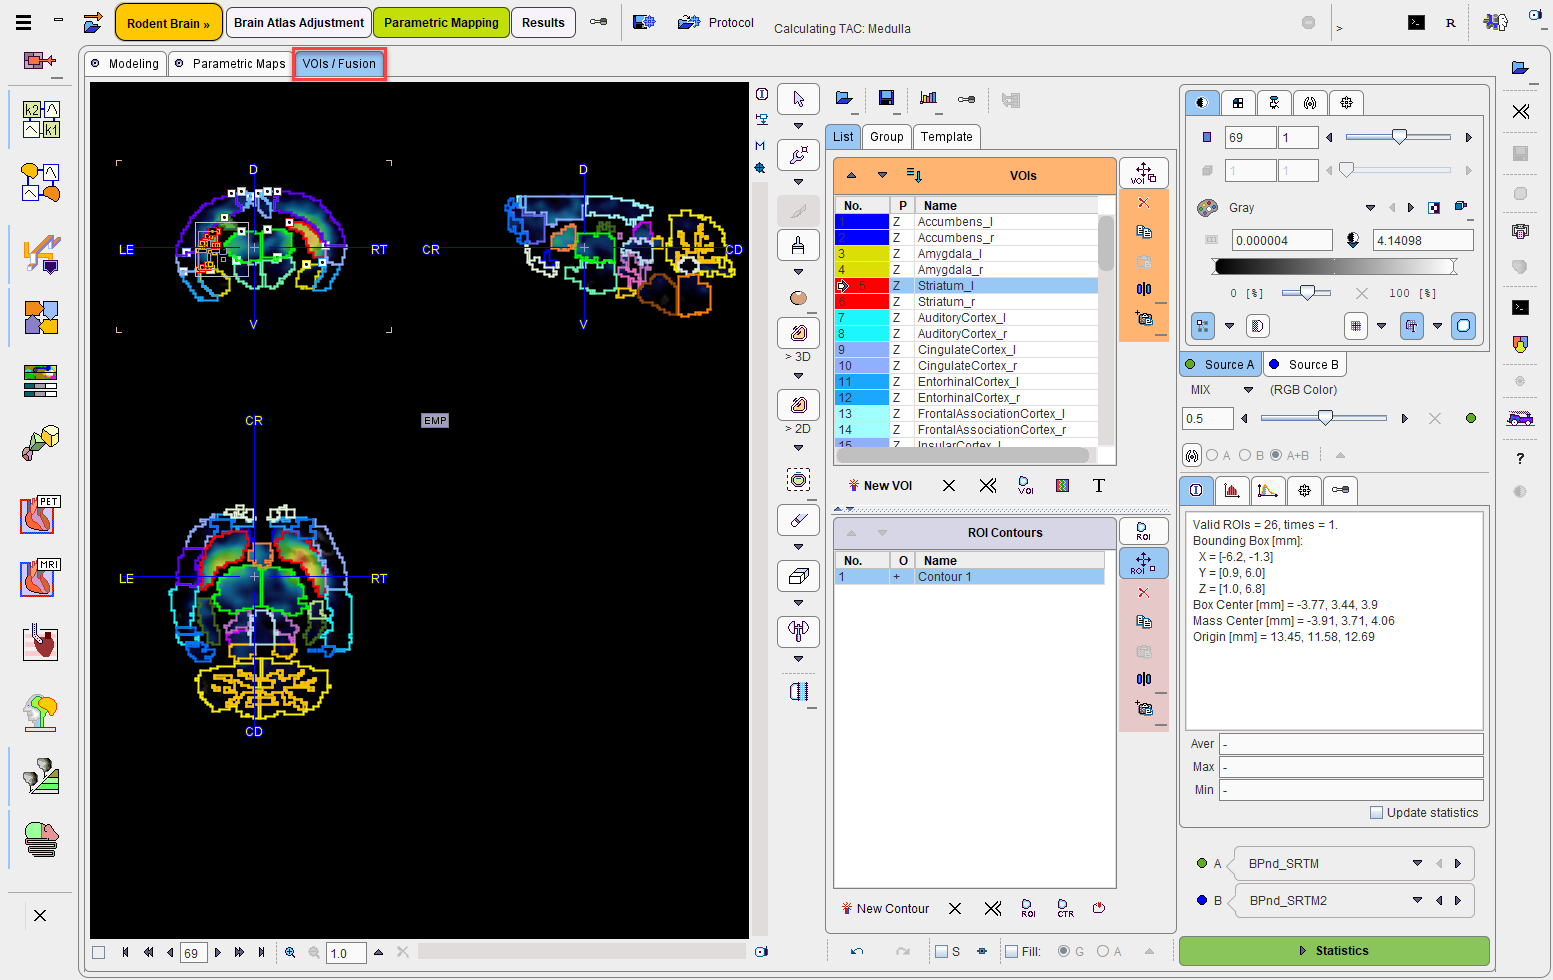Click the cuboid VOI tool icon

coord(798,576)
